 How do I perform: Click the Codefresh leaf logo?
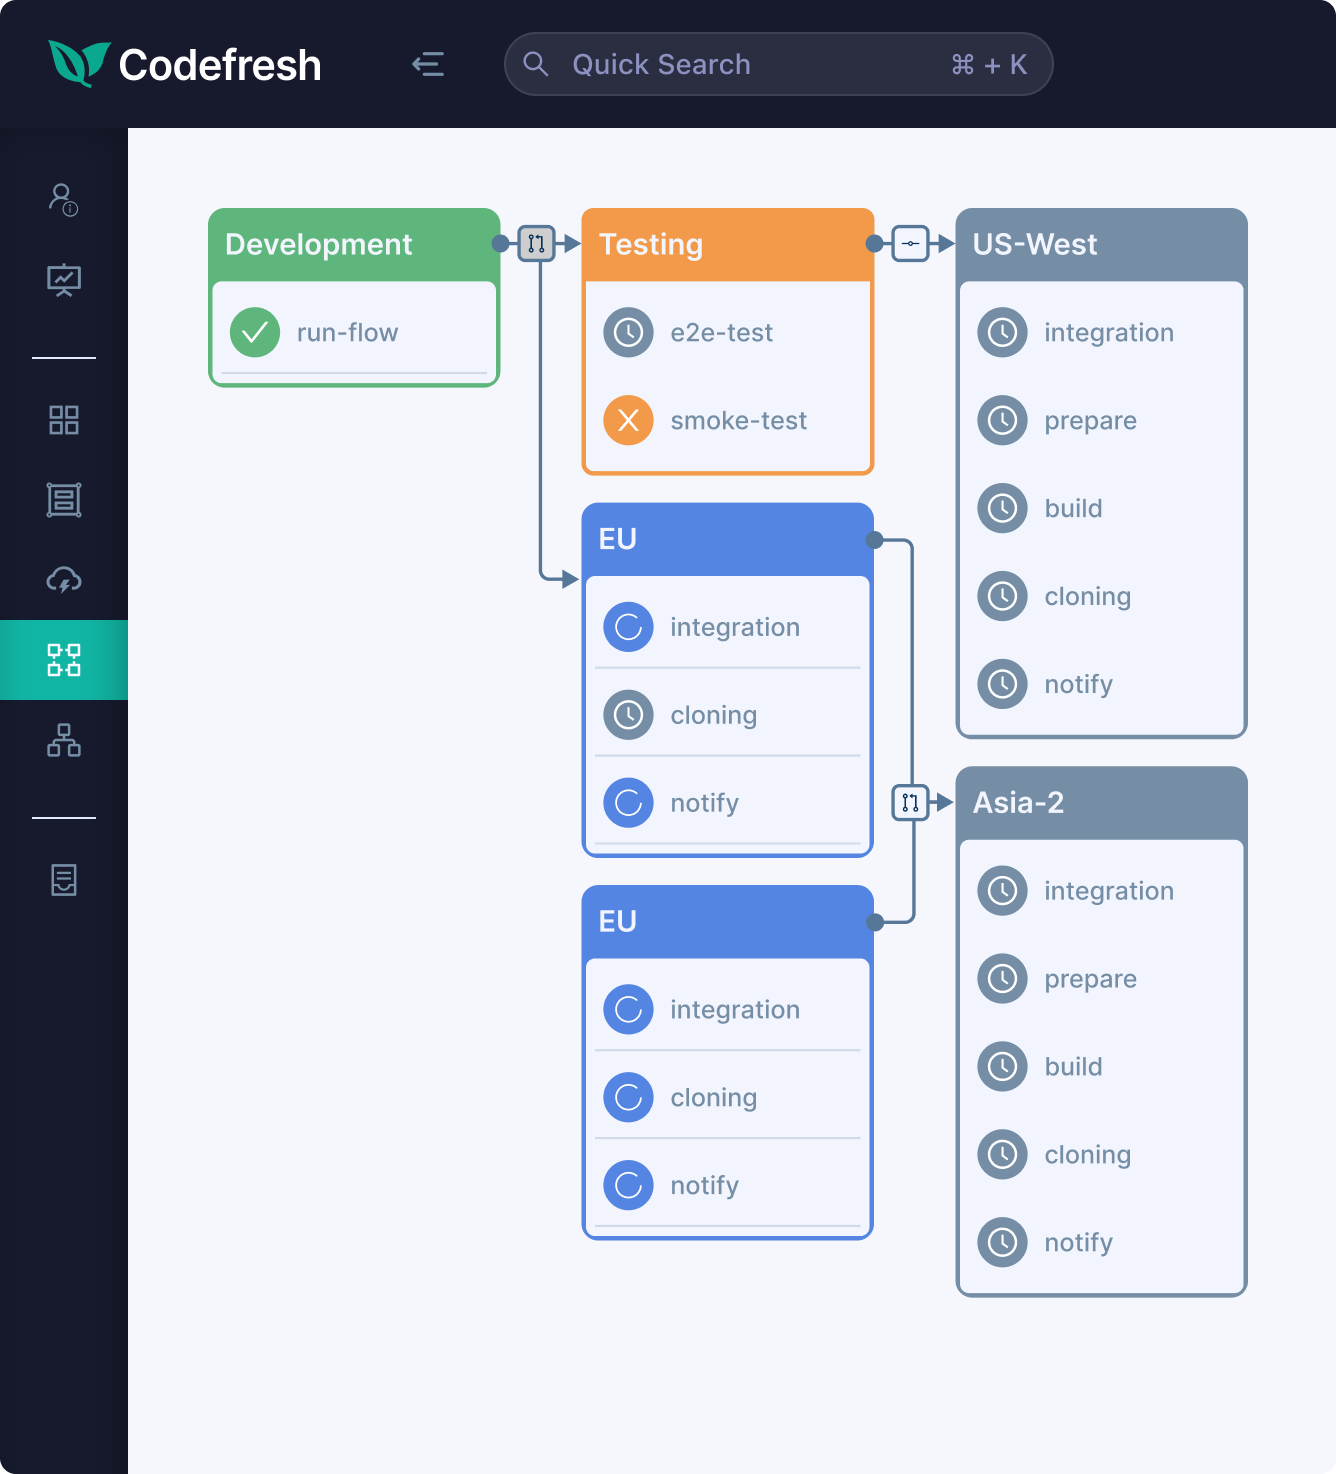79,64
